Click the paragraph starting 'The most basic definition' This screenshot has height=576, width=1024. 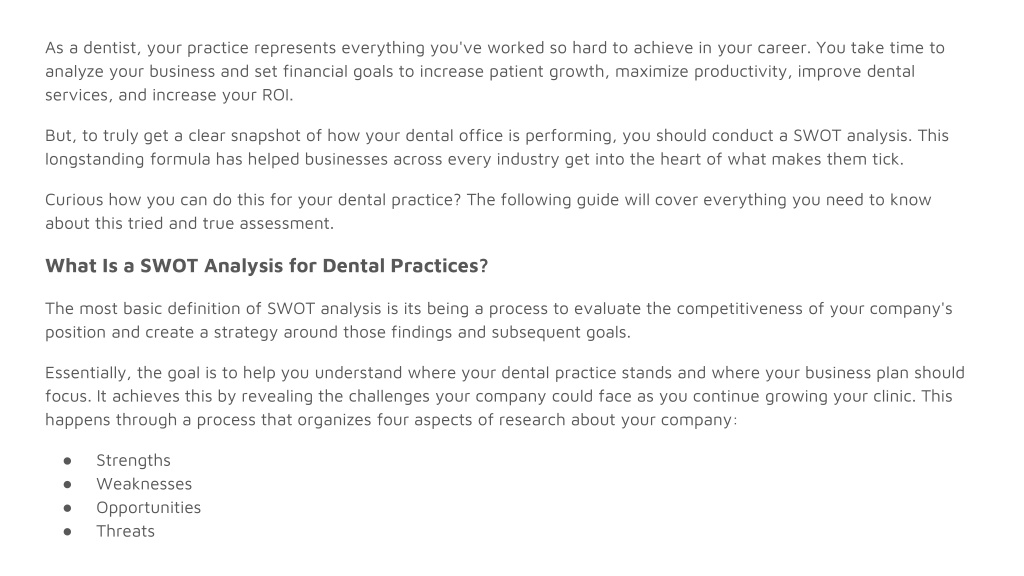click(499, 320)
